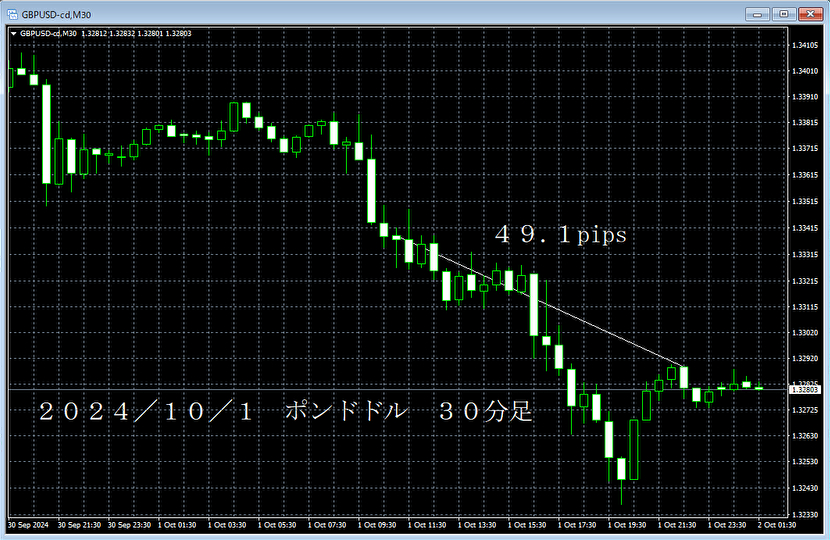Click the 1 Oct 09:30 time label
The height and width of the screenshot is (540, 830).
click(x=377, y=525)
